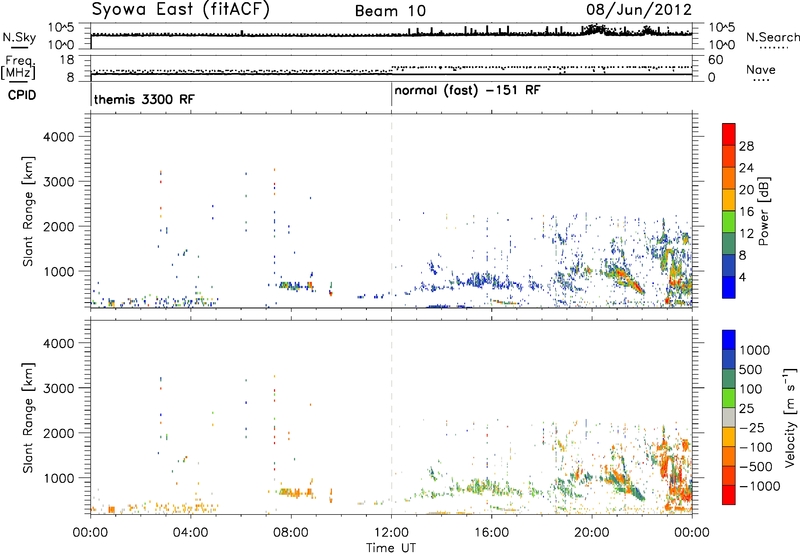Image resolution: width=800 pixels, height=554 pixels.
Task: Click the "Velocity [m s-1]" colorbar title
Action: (790, 417)
